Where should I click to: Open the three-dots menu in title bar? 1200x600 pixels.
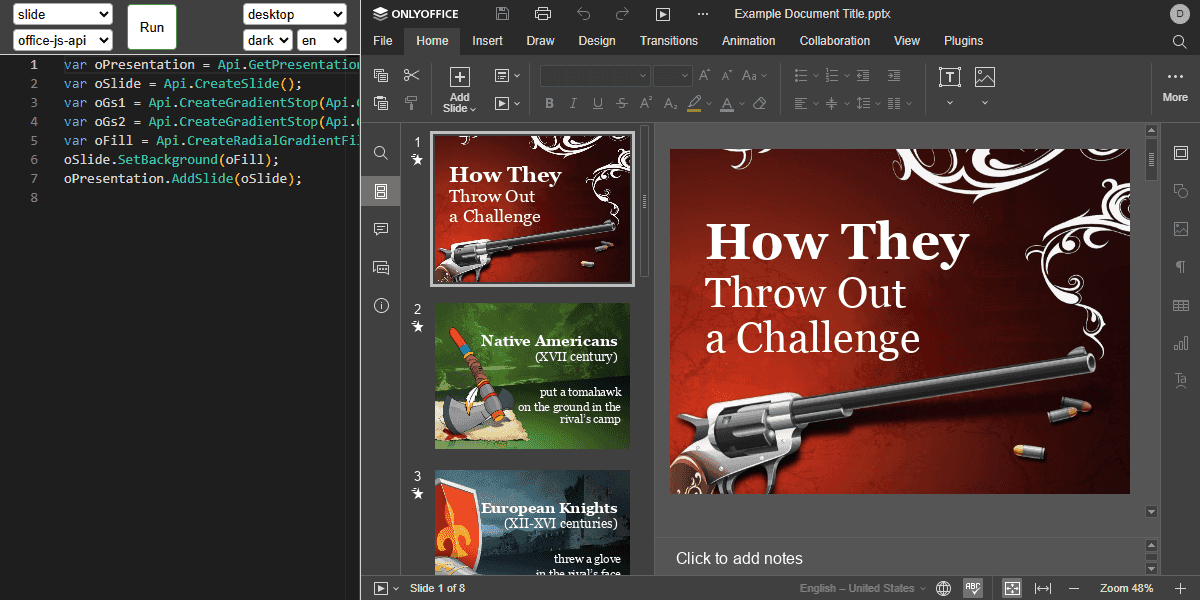(703, 14)
